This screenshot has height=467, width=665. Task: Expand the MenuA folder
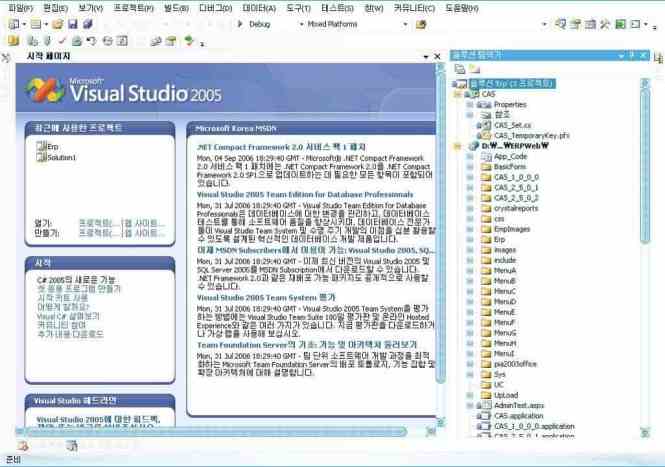(x=470, y=271)
